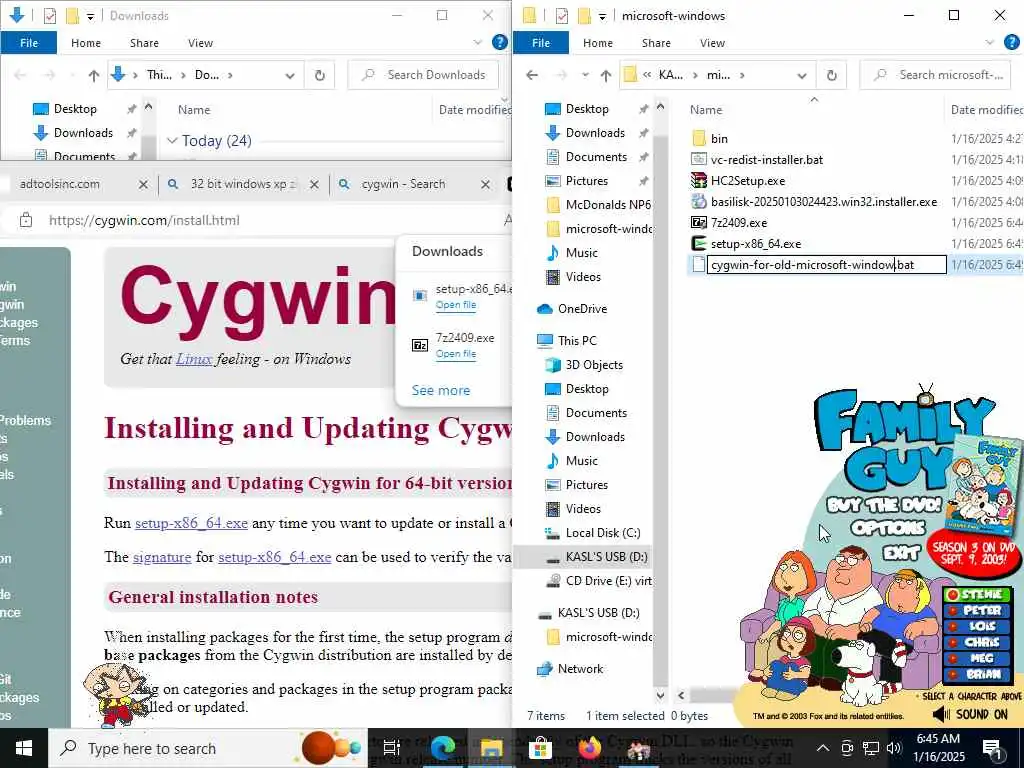Open View tab in Downloads window
1024x768 pixels.
[200, 42]
